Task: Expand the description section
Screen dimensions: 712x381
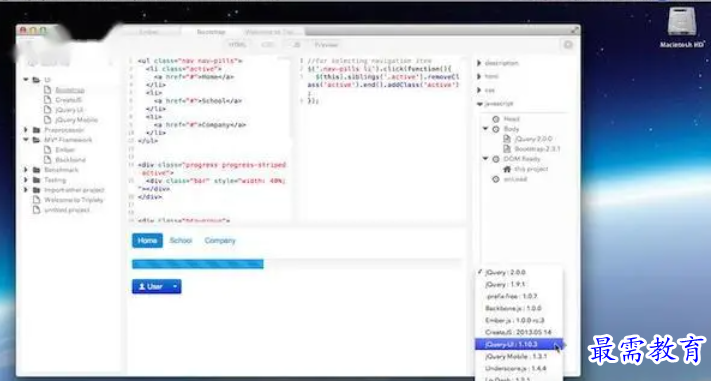Action: coord(479,63)
